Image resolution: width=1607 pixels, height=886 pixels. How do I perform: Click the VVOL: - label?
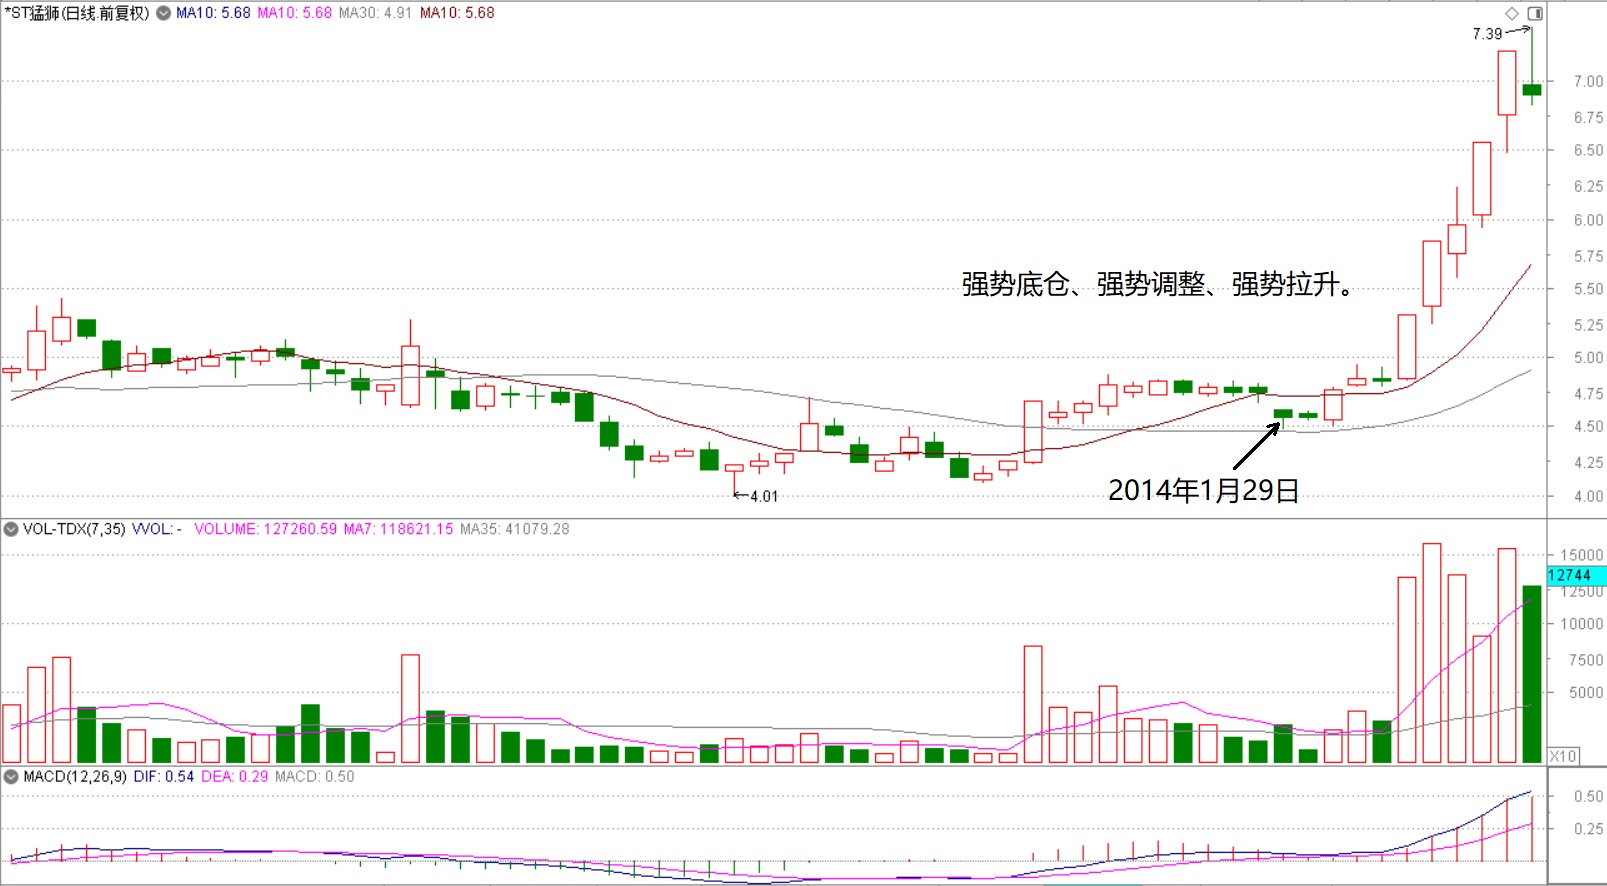157,529
